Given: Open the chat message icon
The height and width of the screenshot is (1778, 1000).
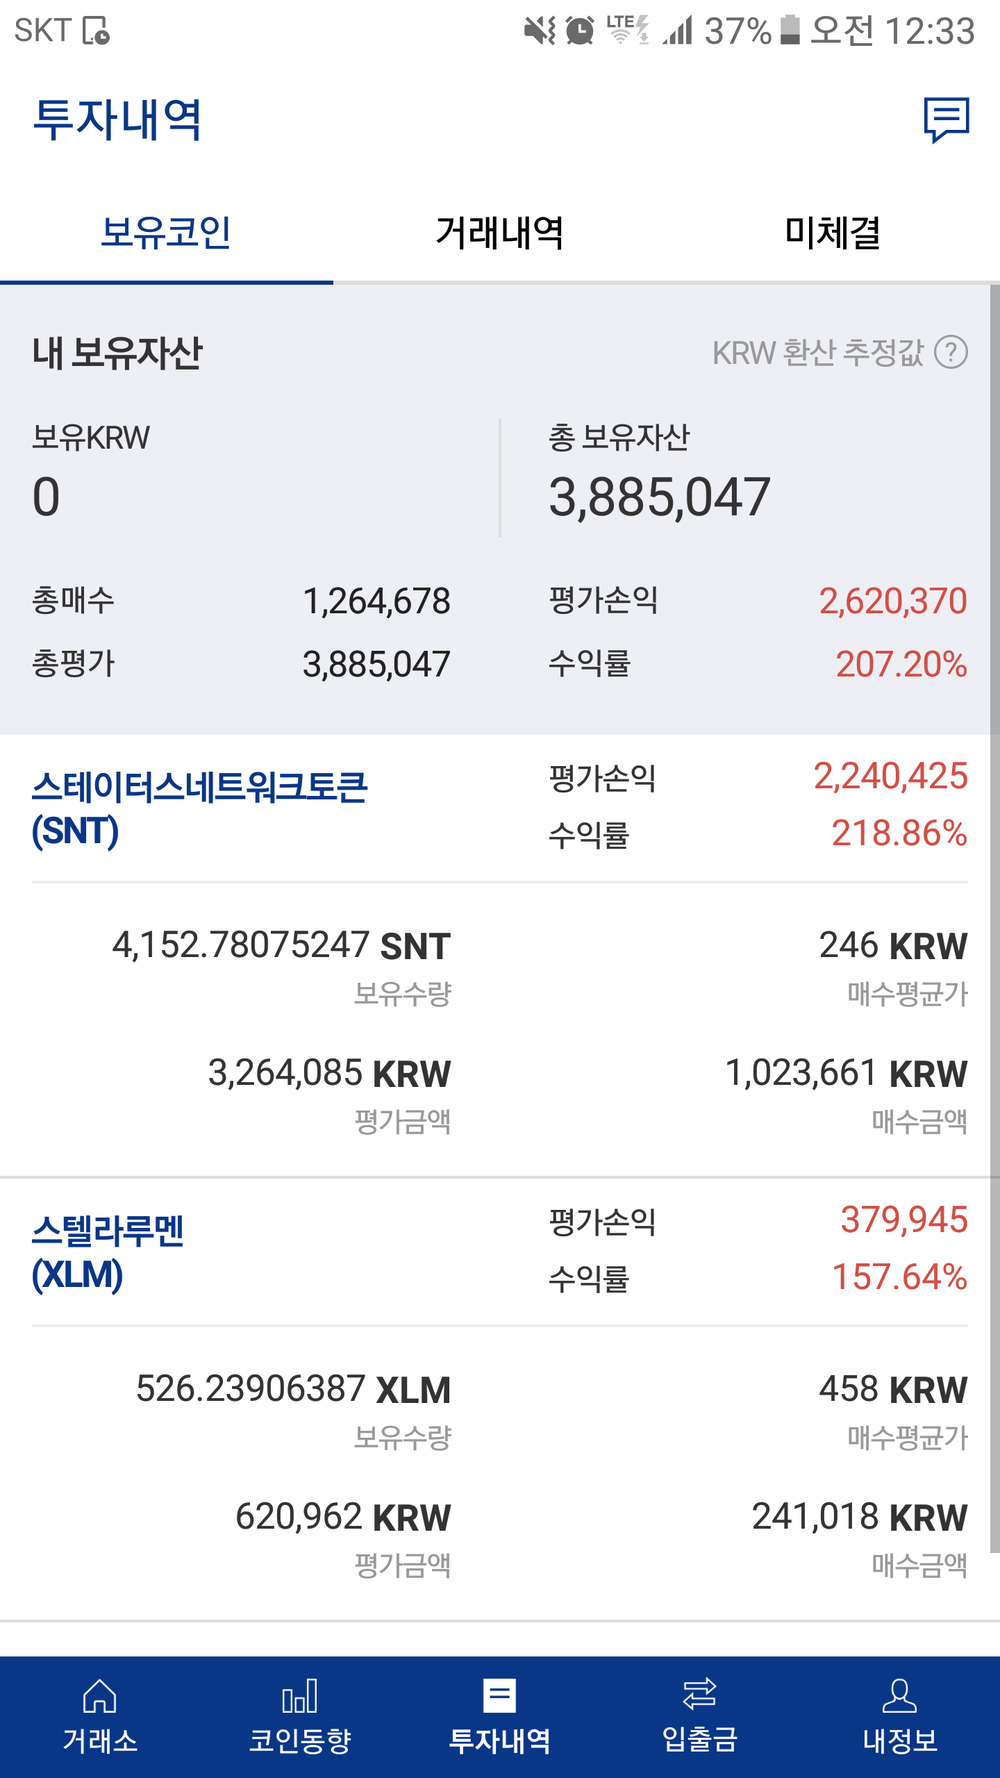Looking at the screenshot, I should 946,120.
